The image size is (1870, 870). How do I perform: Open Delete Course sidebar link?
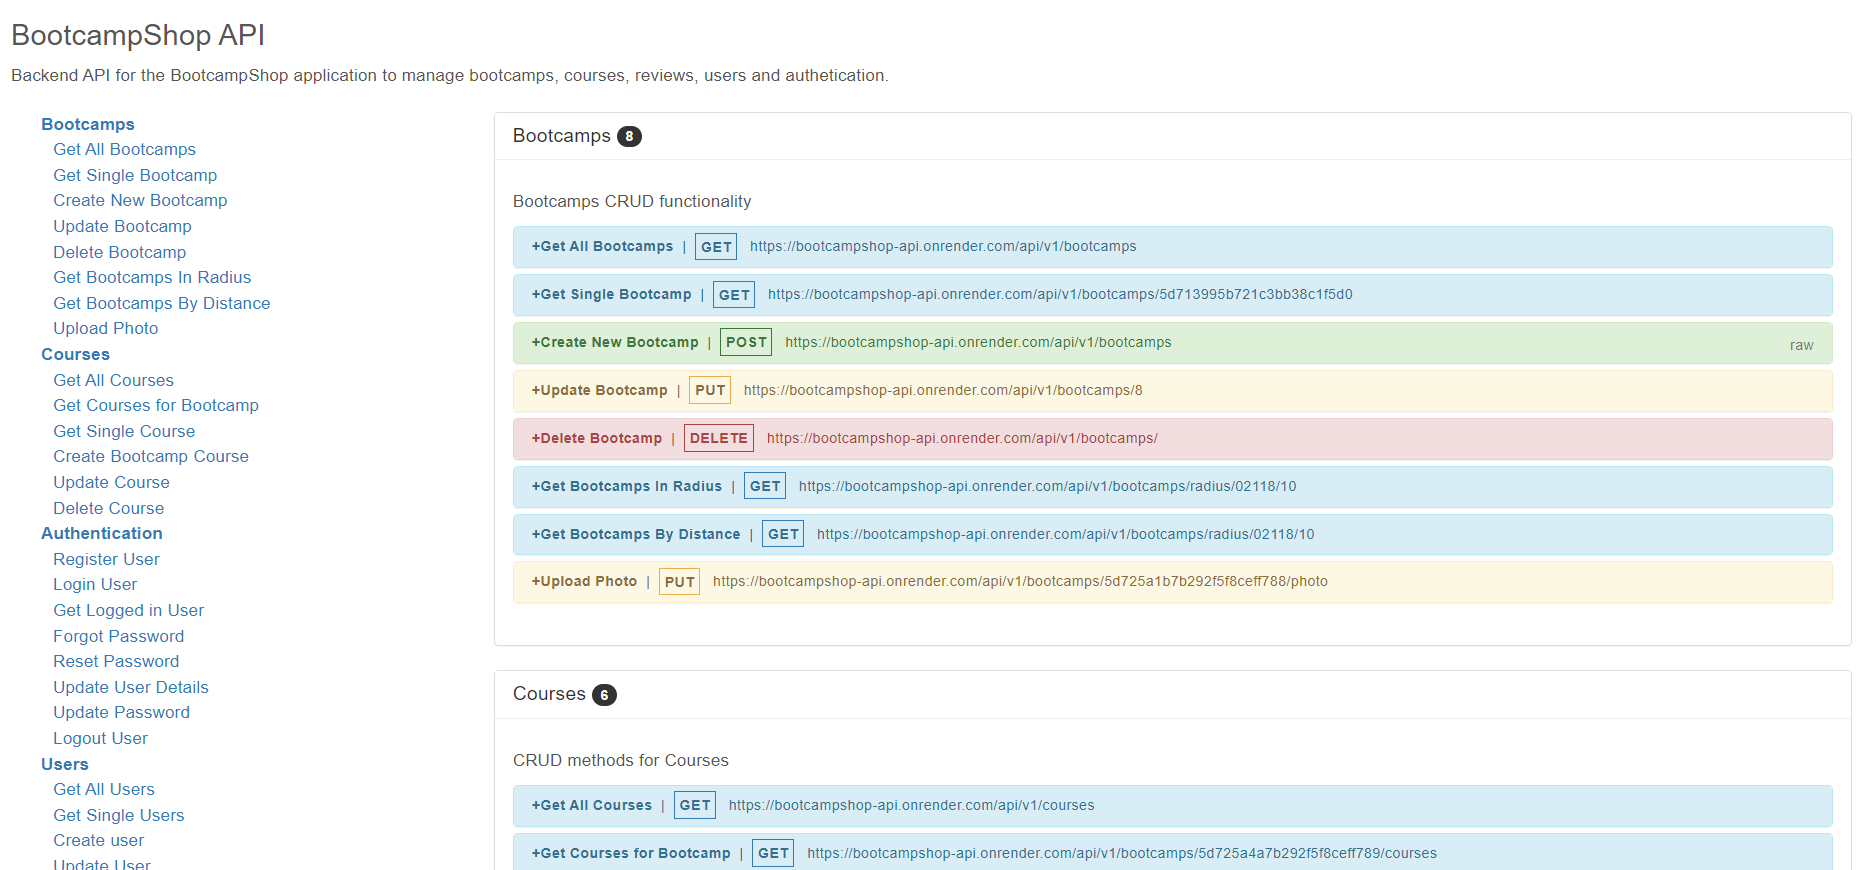[x=108, y=508]
